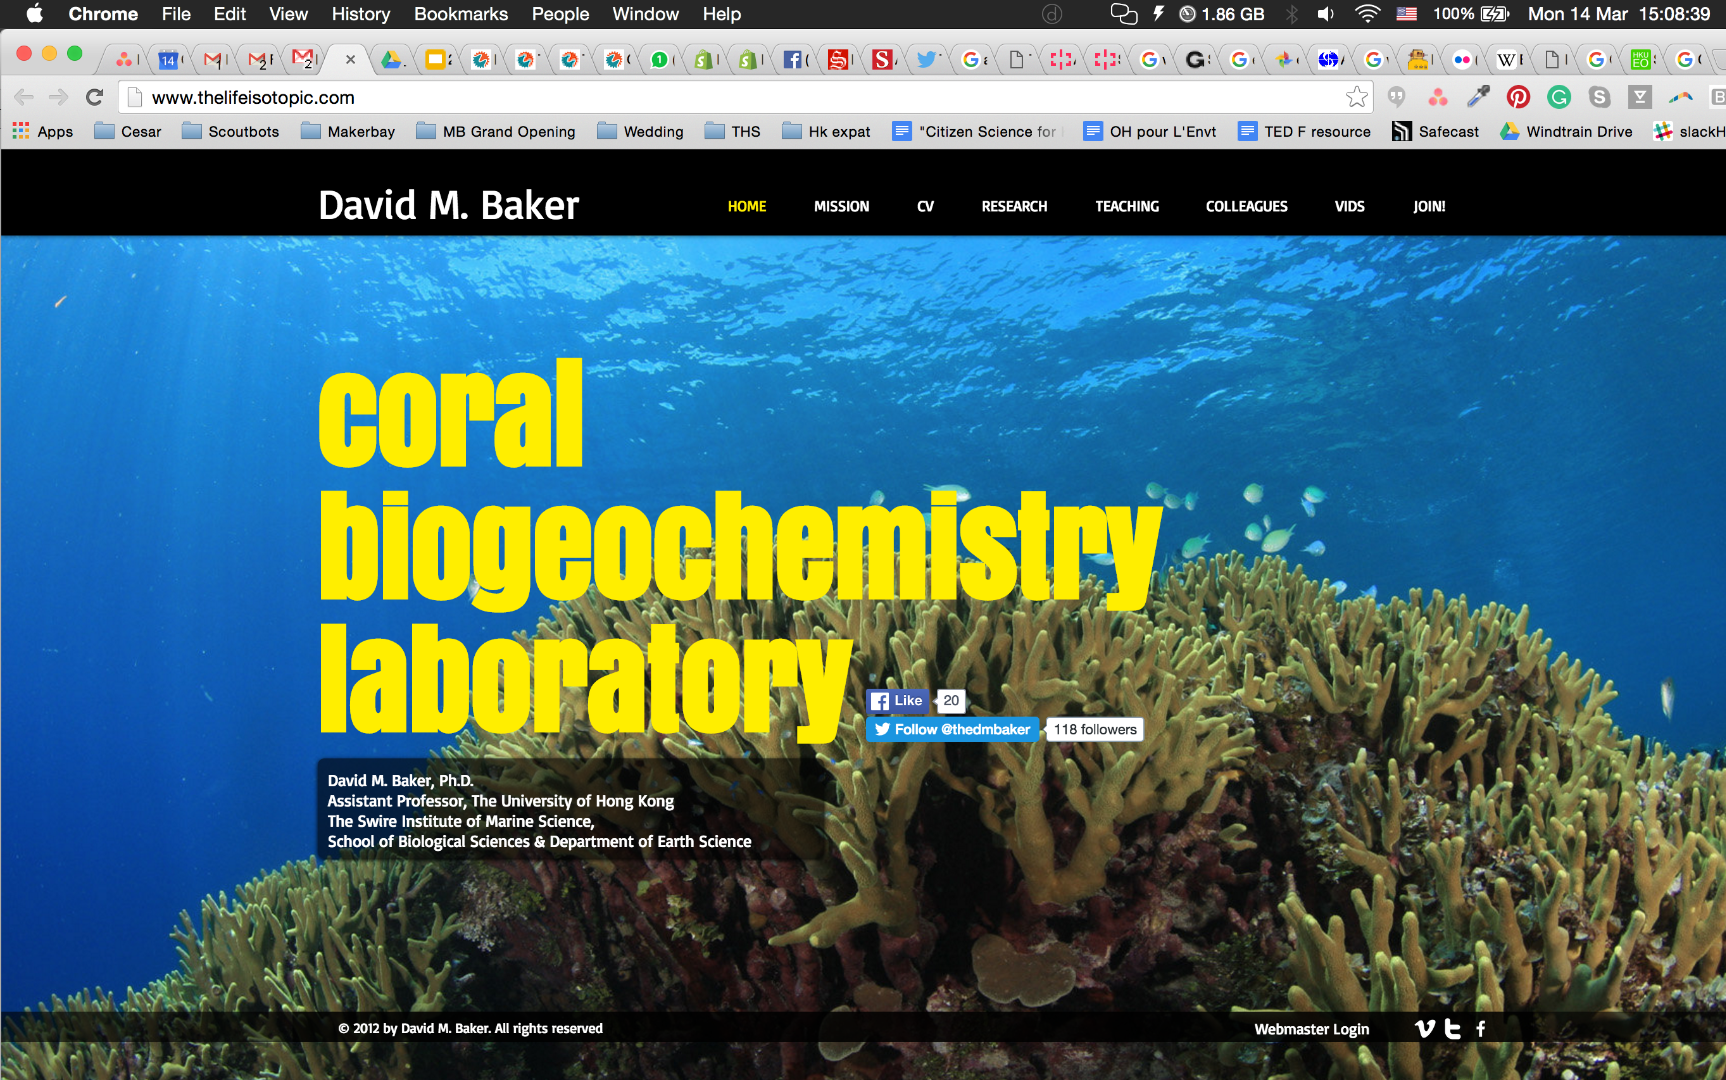
Task: Click the volume icon in the menu bar
Action: coord(1326,14)
